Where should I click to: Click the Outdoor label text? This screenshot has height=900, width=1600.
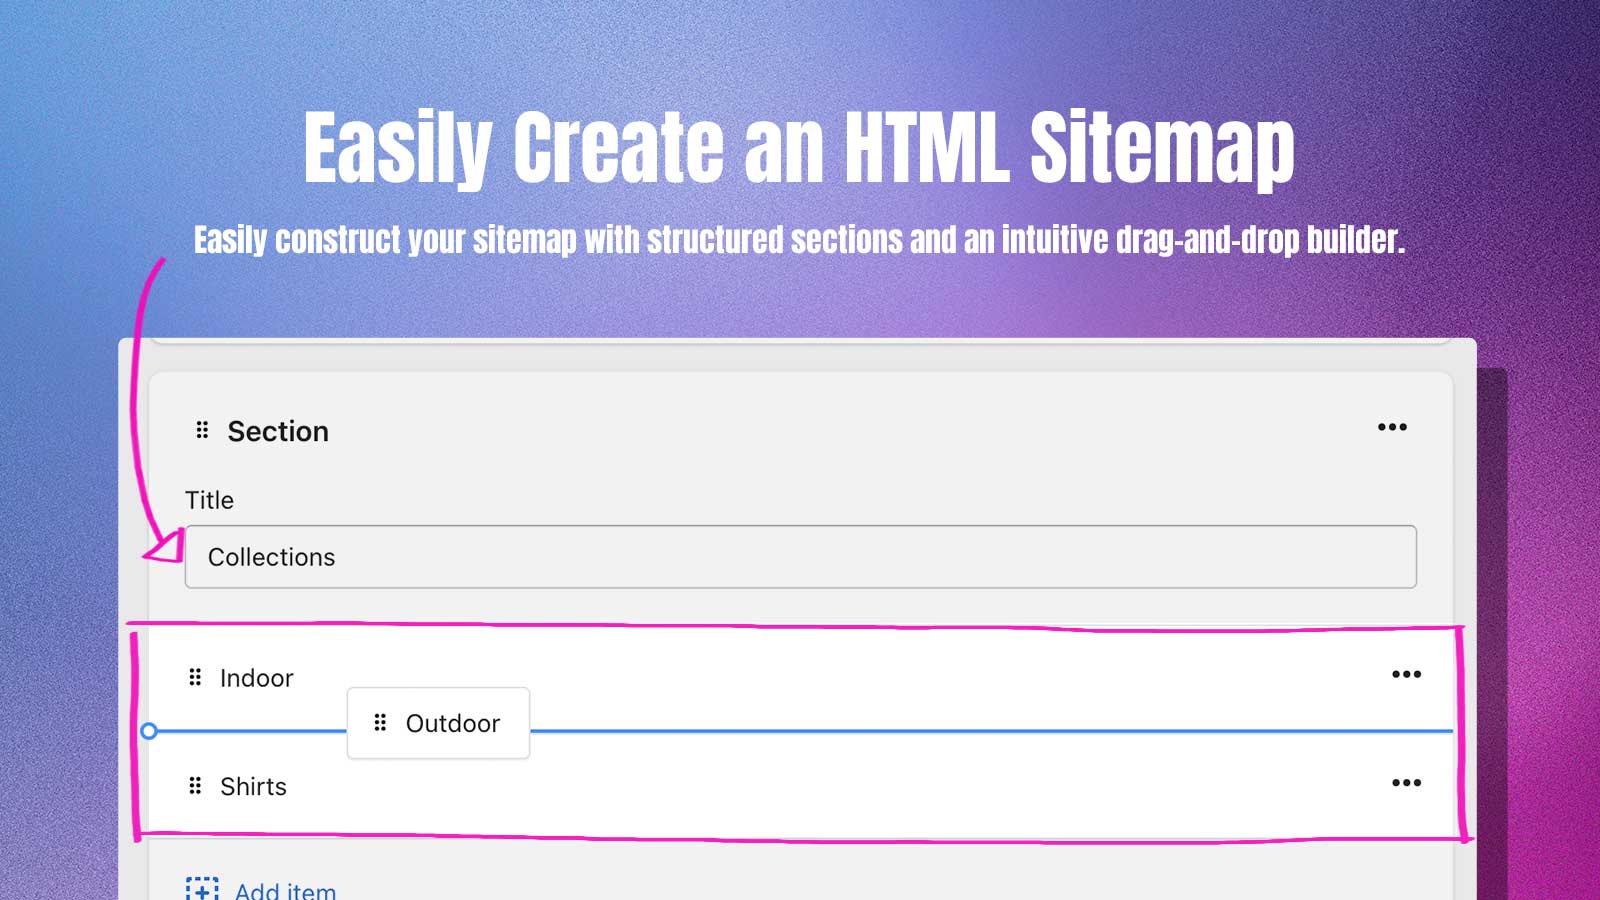point(452,723)
